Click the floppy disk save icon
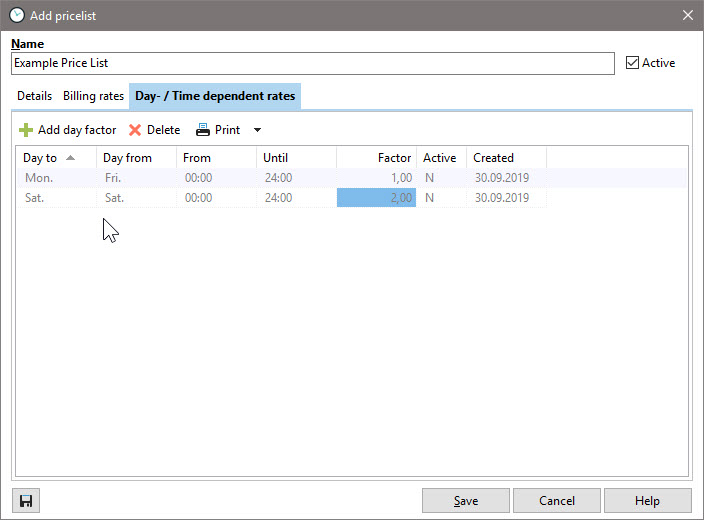704x520 pixels. click(26, 501)
